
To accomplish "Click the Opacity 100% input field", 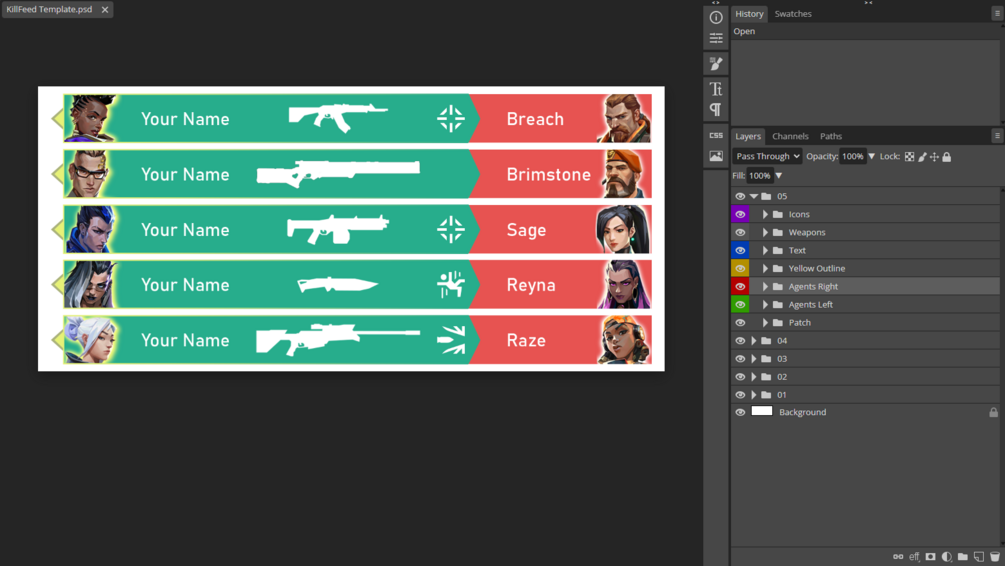I will point(852,156).
